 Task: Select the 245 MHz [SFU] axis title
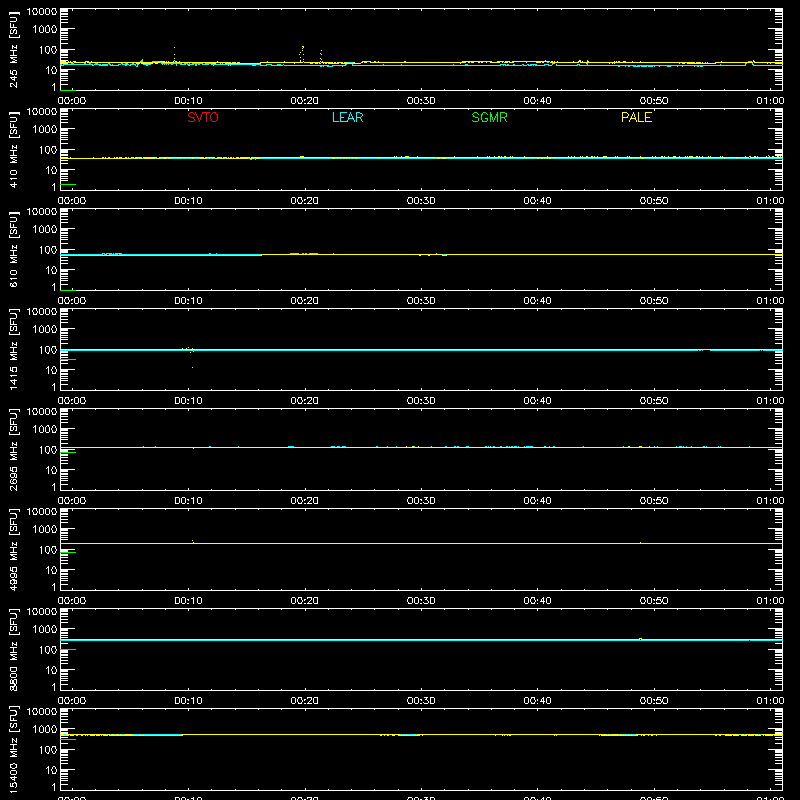[14, 49]
